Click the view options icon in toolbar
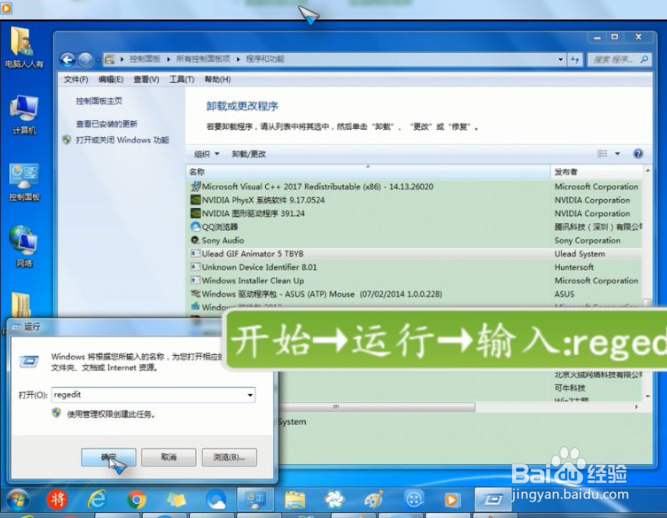The width and height of the screenshot is (667, 518). [602, 154]
